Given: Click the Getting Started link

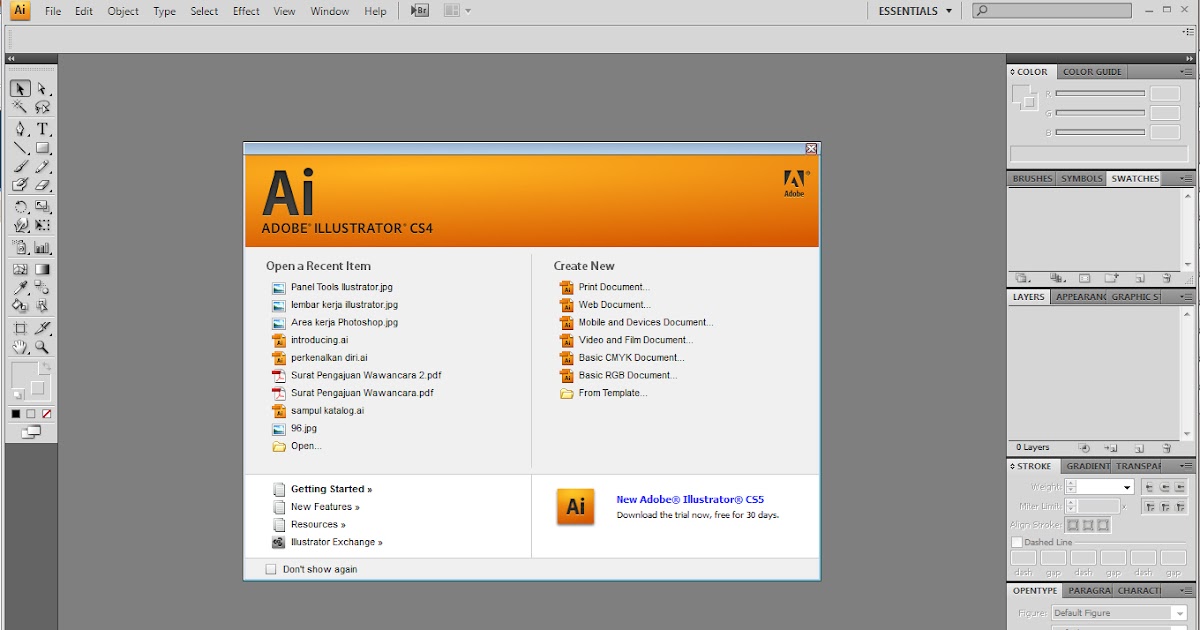Looking at the screenshot, I should click(x=331, y=489).
